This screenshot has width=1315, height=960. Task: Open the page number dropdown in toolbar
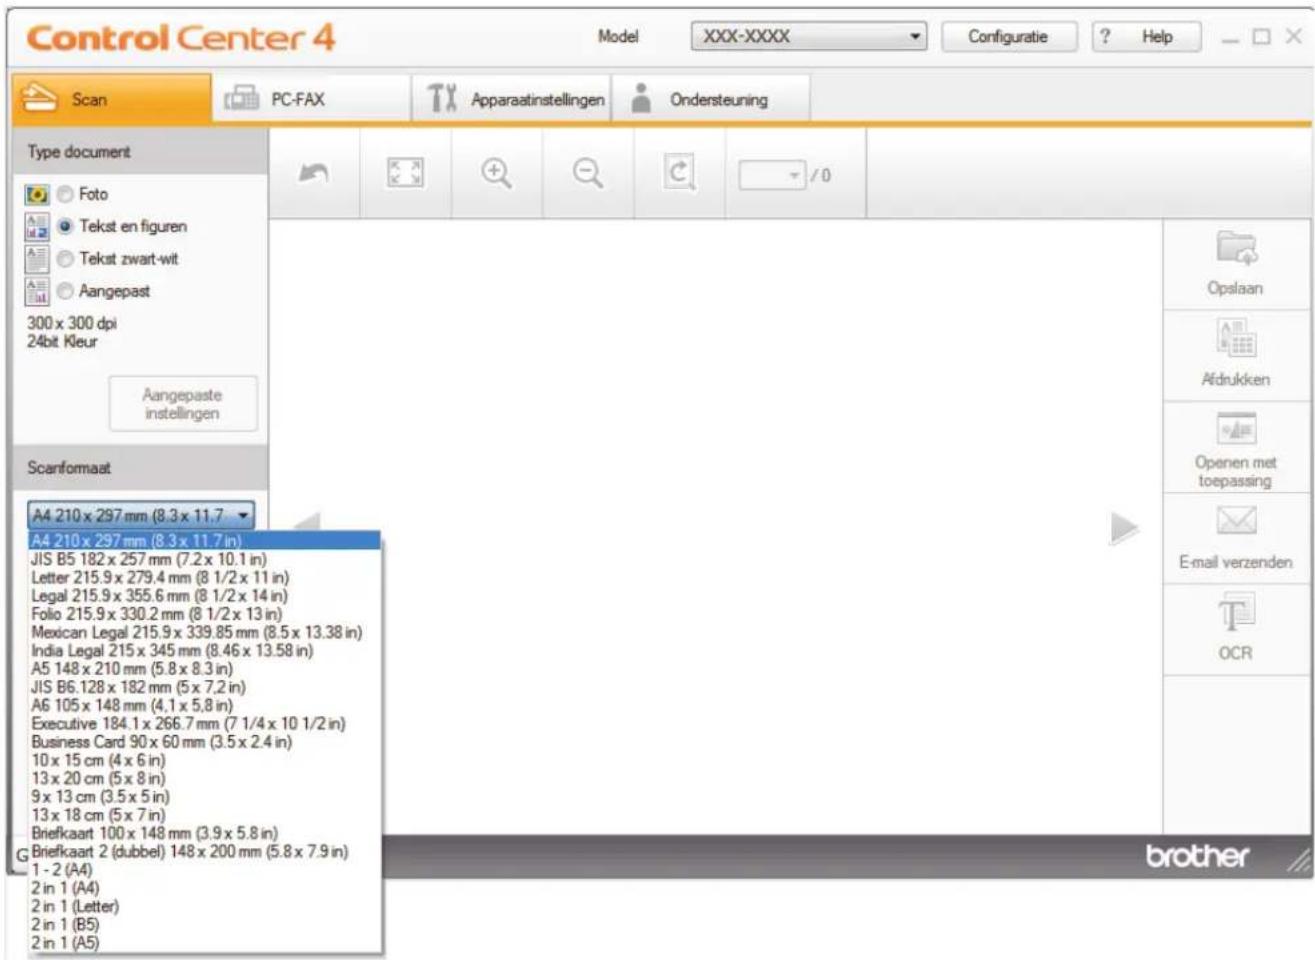click(772, 176)
